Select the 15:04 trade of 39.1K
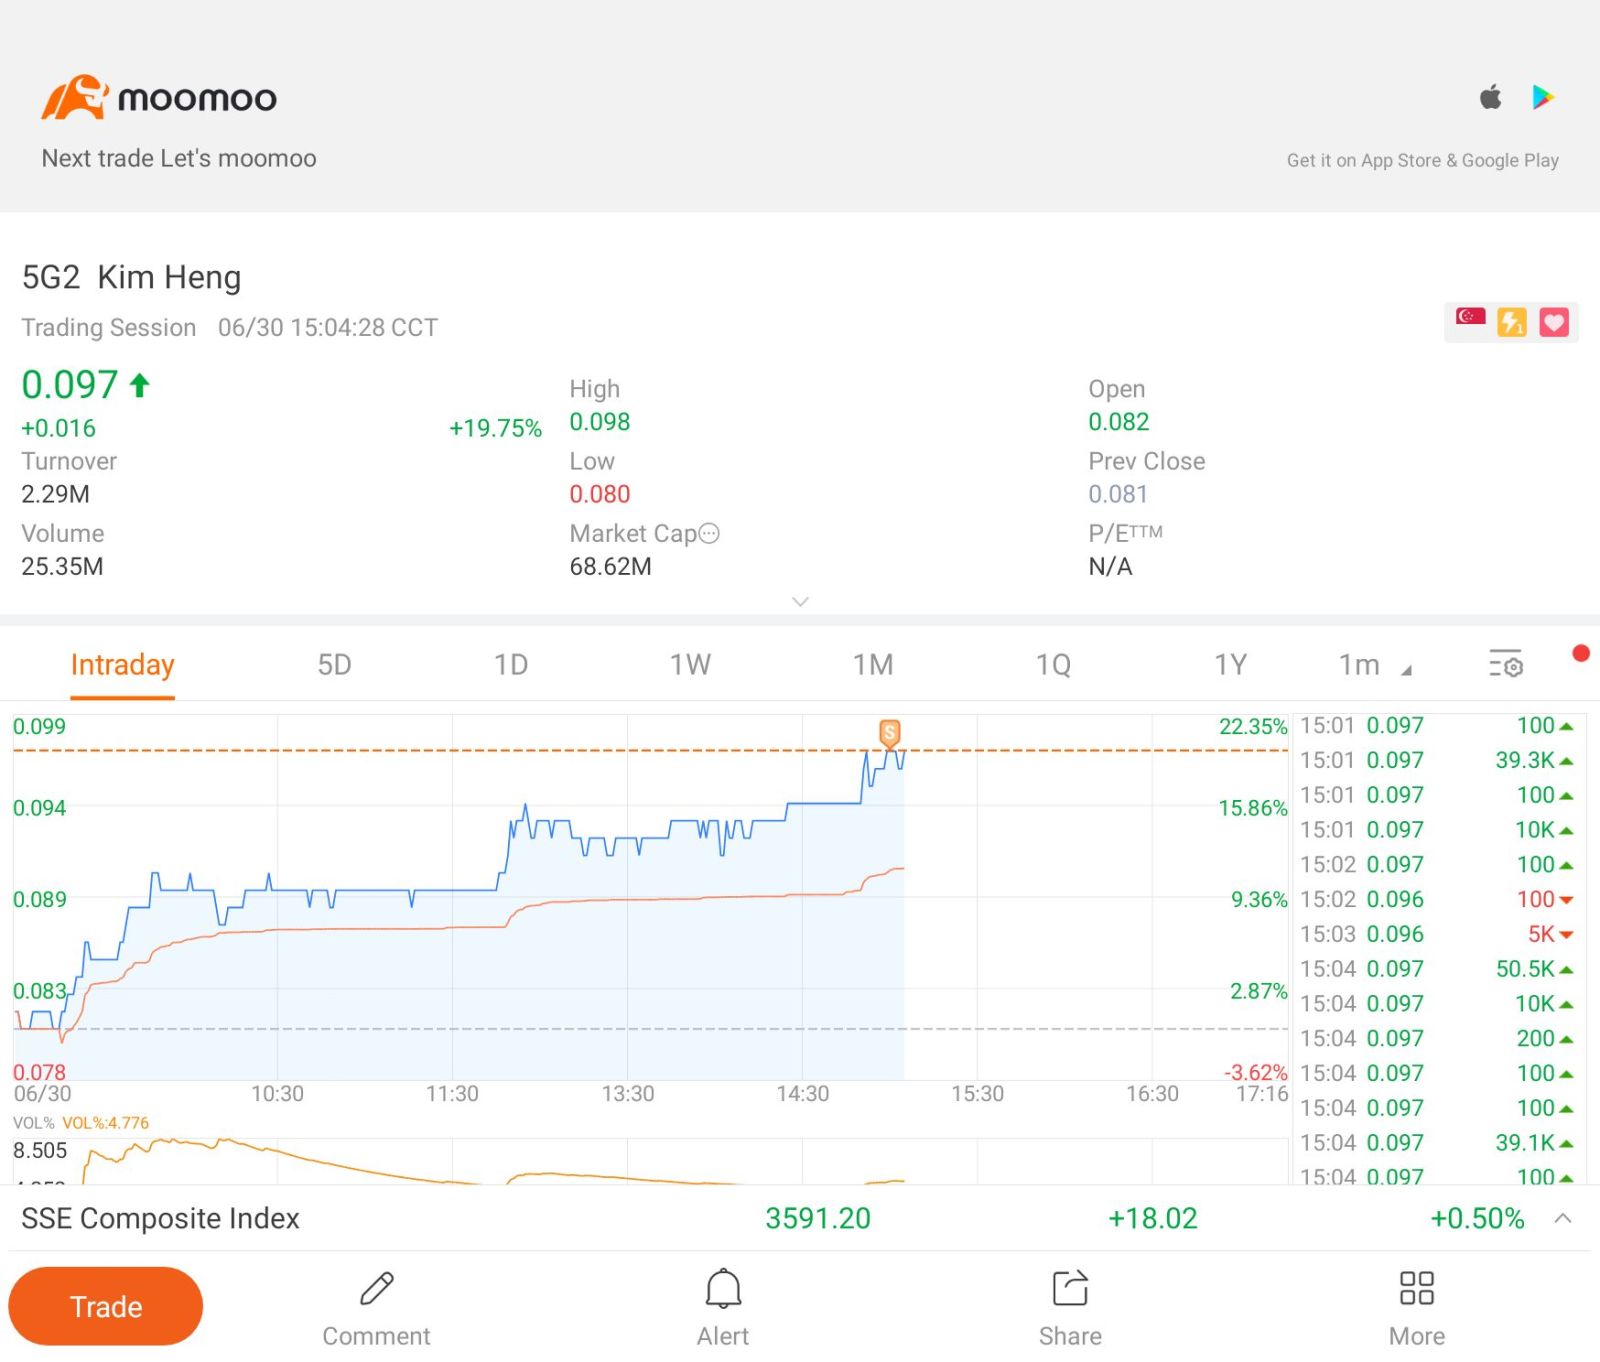 click(1438, 1142)
